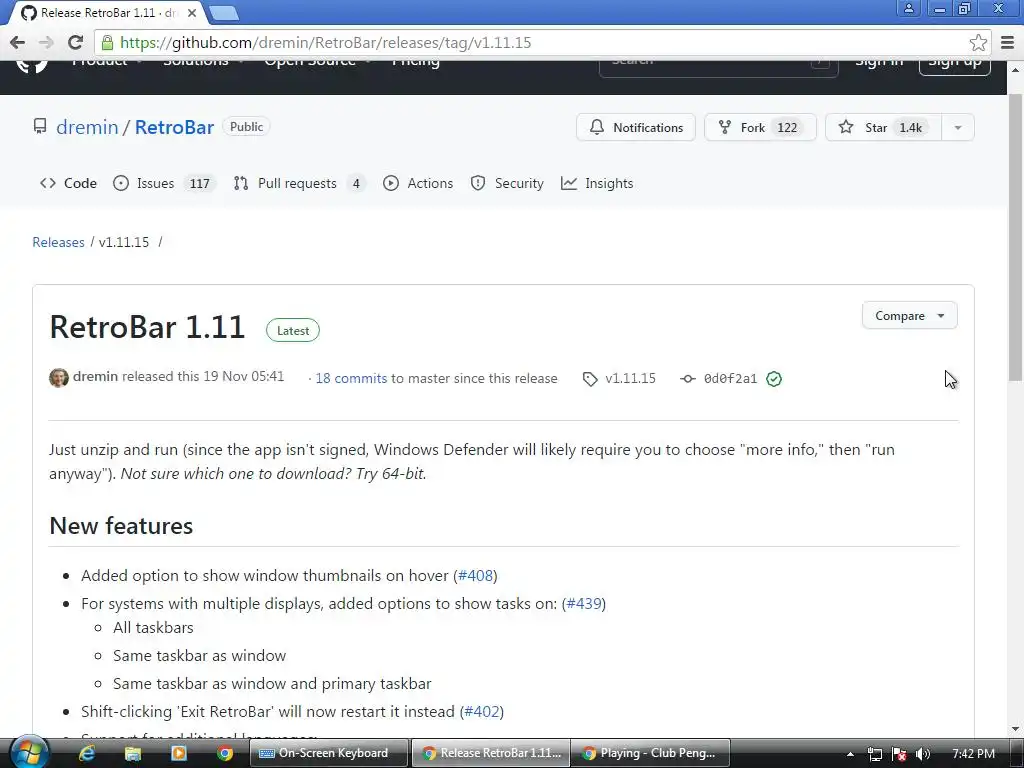Star the RetroBar repository
This screenshot has width=1024, height=768.
[x=884, y=127]
